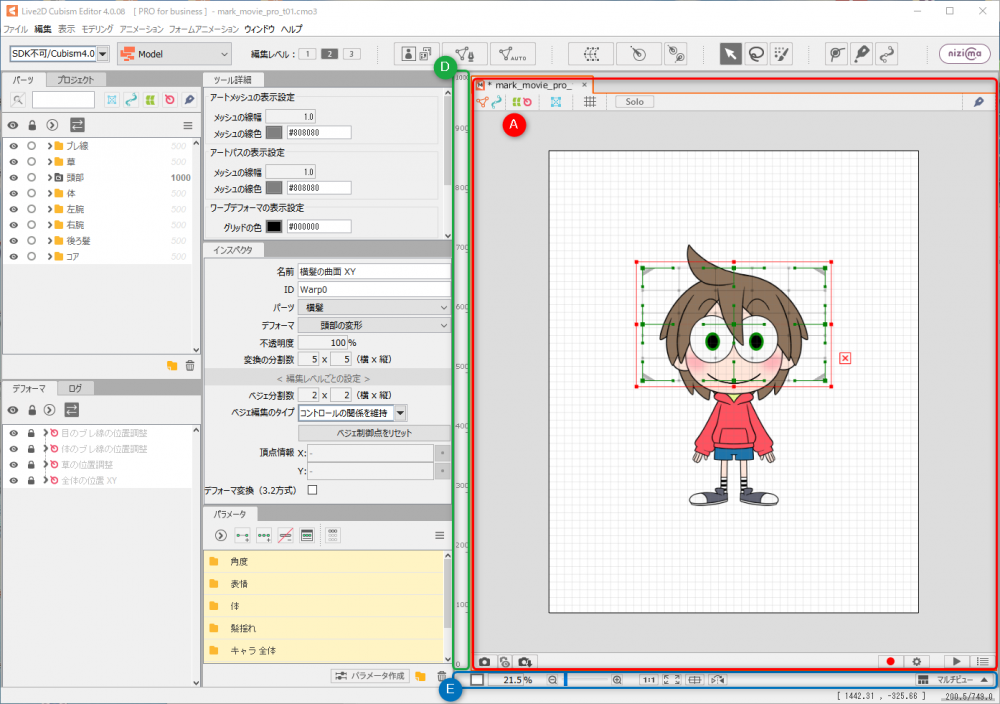Open the モデリング menu
Viewport: 1000px width, 704px height.
pos(97,29)
